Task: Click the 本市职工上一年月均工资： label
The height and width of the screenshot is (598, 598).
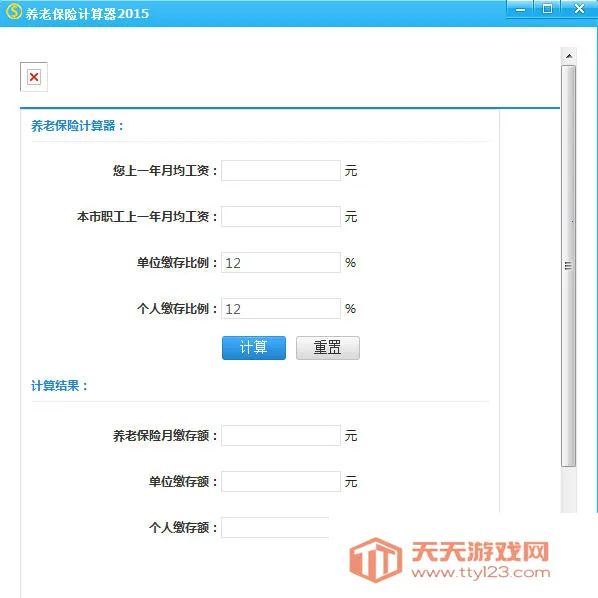Action: [147, 217]
